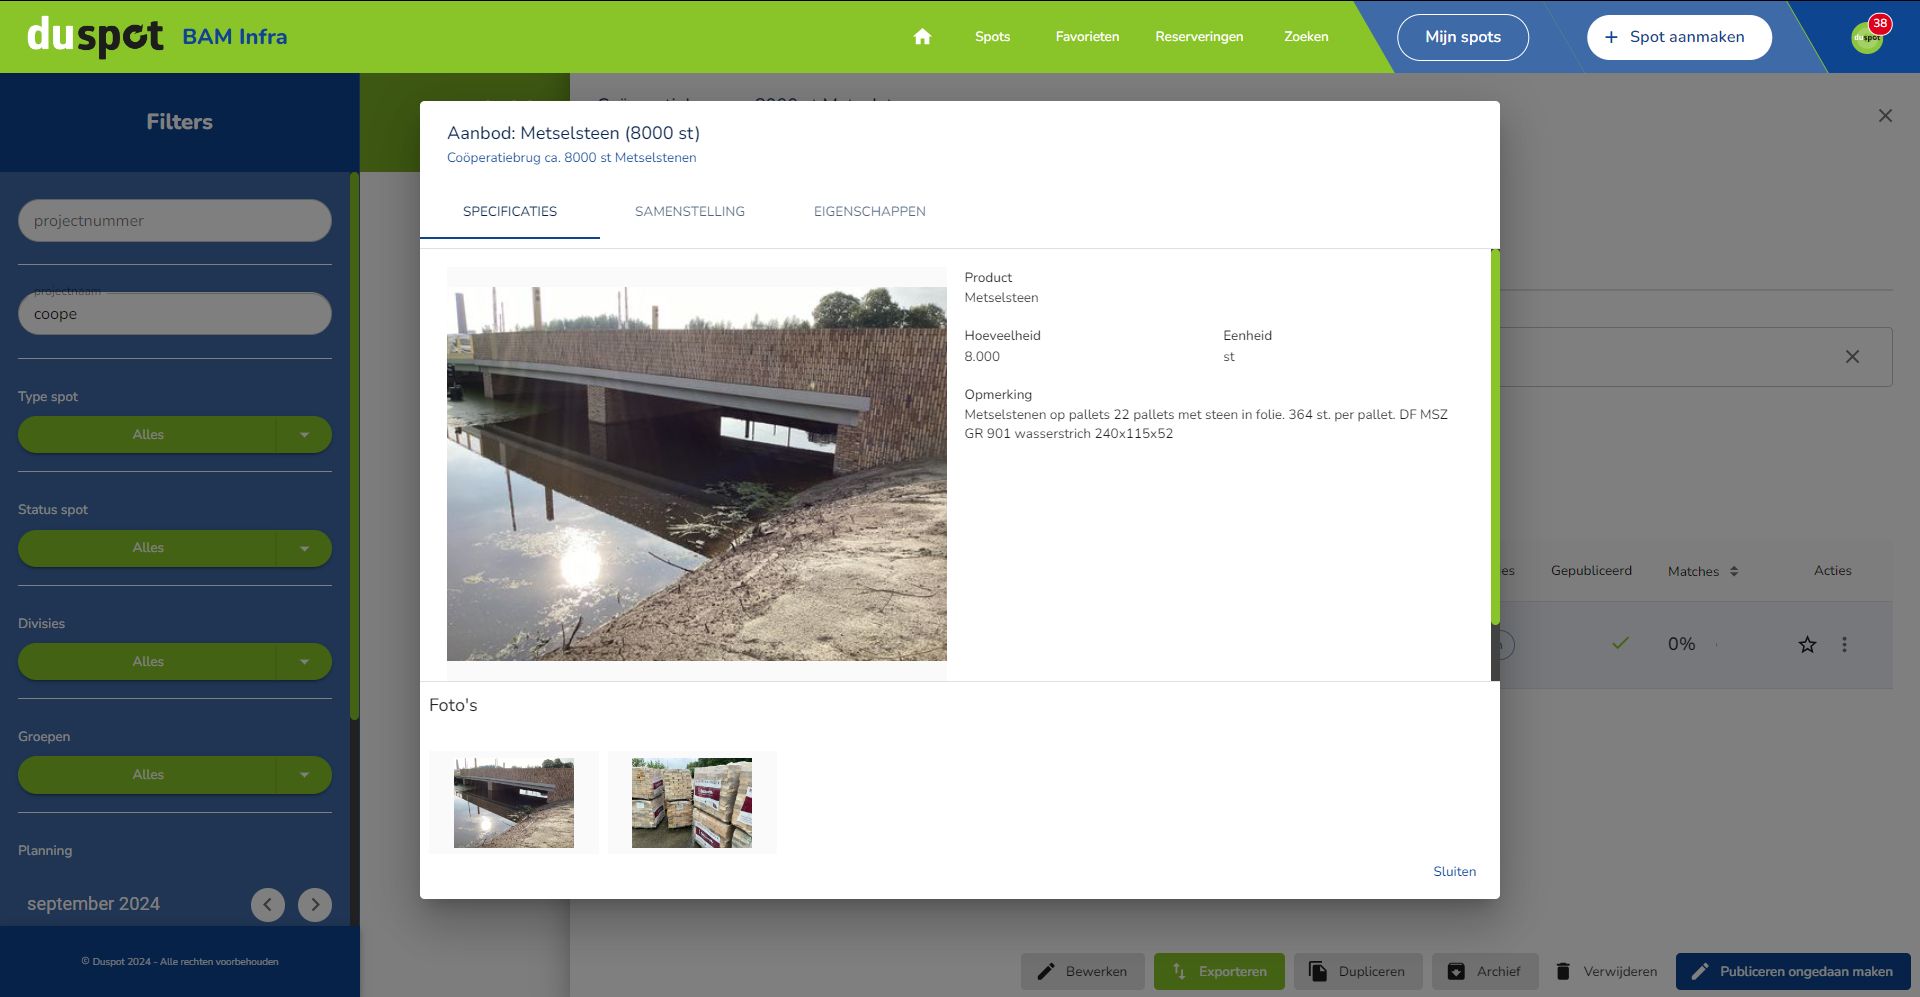Go to previous month in Planning
Screen dimensions: 1920x997
[267, 904]
